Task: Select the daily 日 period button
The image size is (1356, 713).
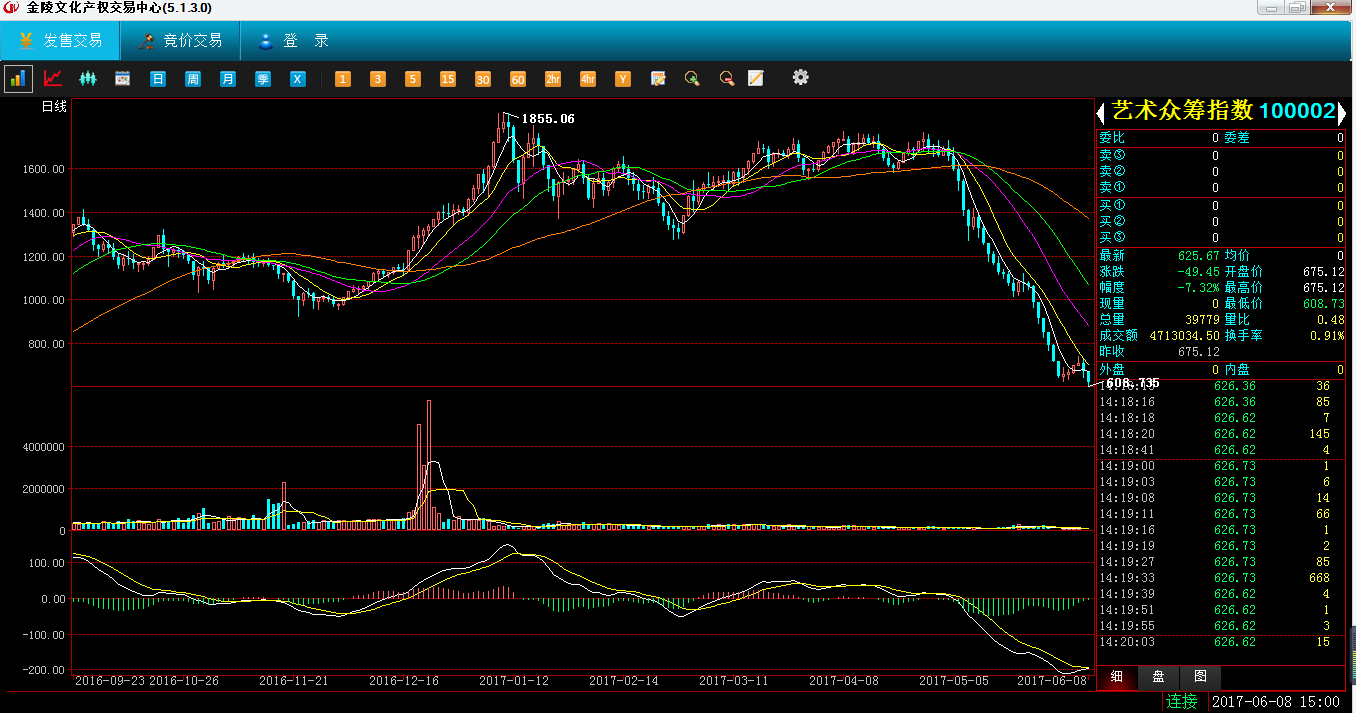Action: pos(158,78)
